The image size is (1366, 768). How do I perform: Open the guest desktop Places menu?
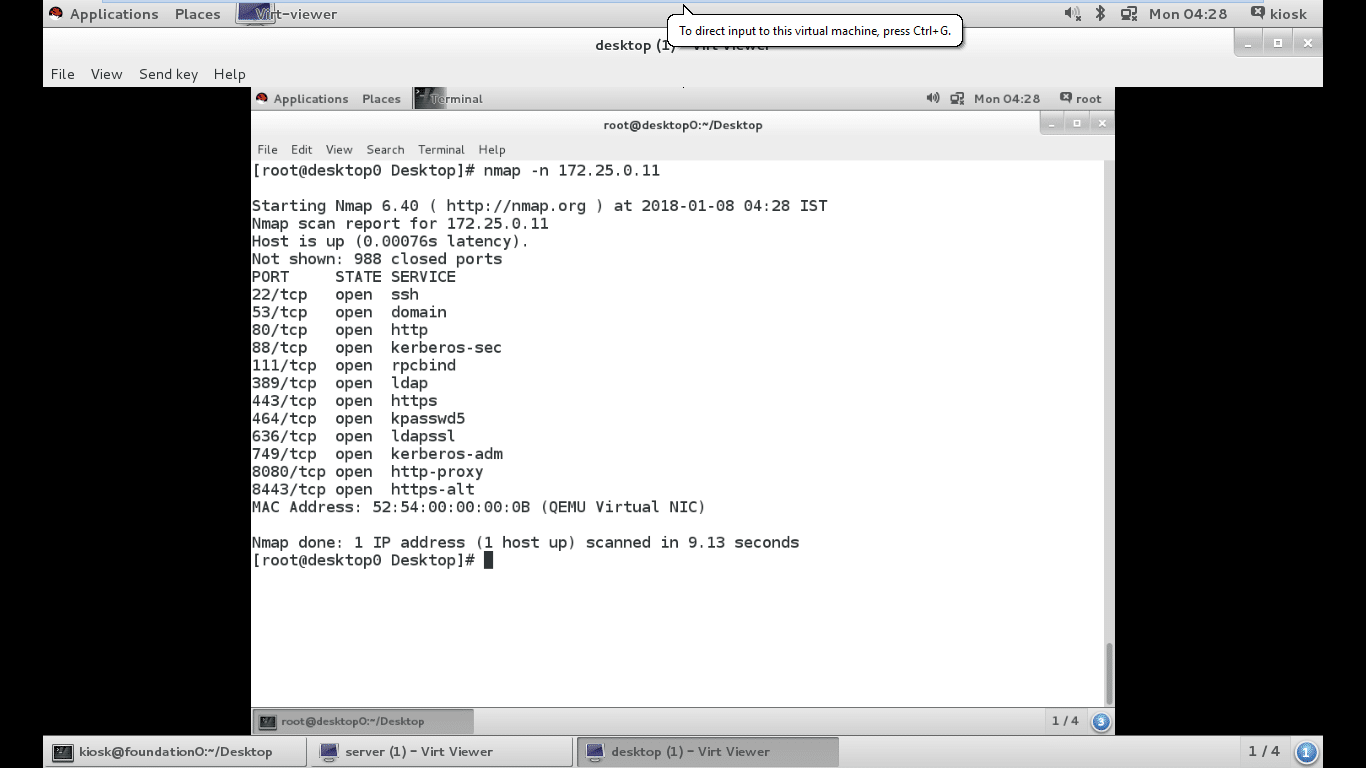coord(381,99)
